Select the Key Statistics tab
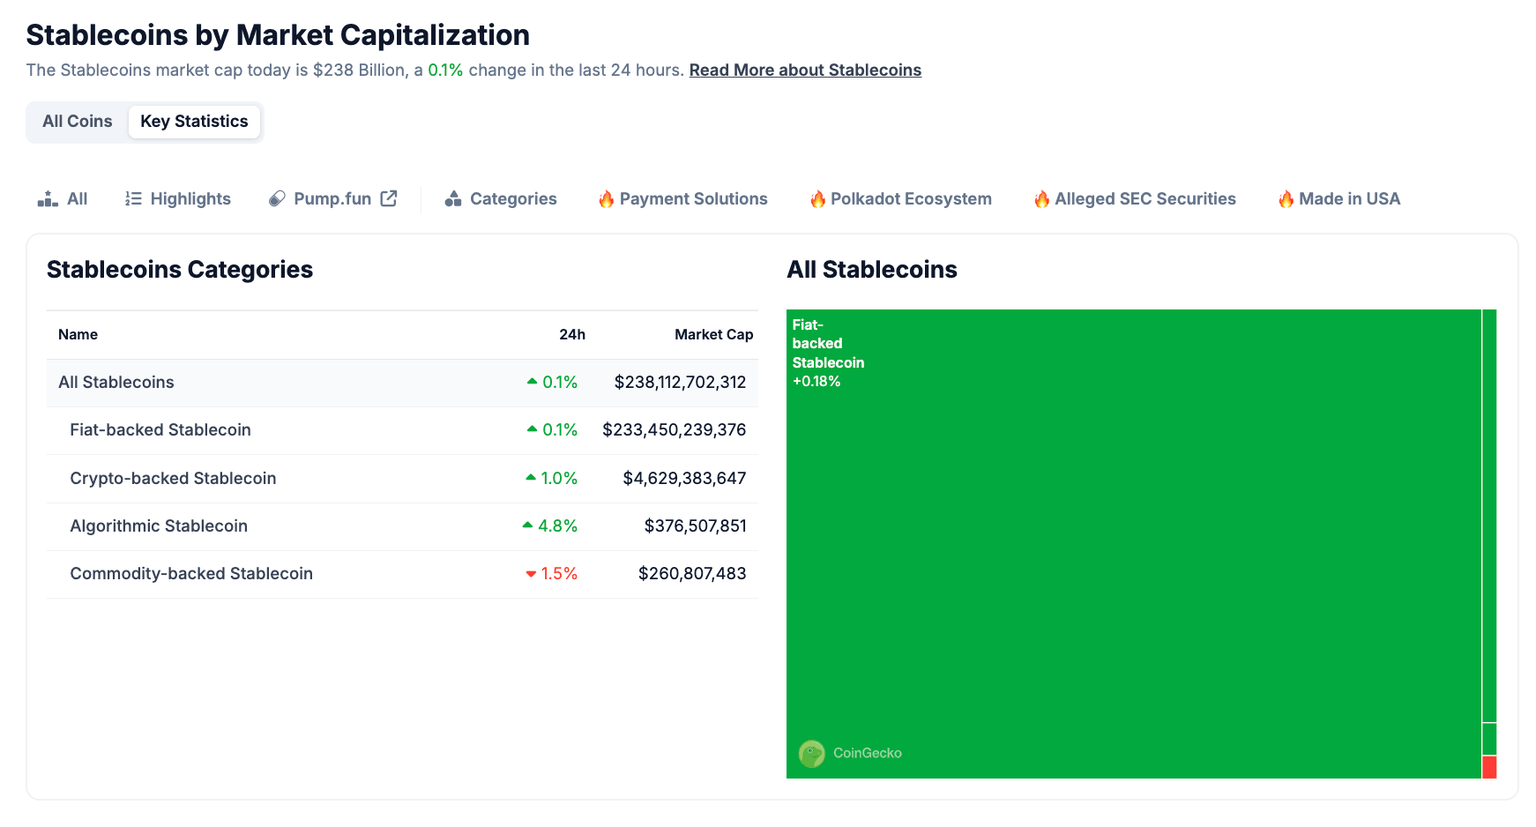 click(x=194, y=121)
